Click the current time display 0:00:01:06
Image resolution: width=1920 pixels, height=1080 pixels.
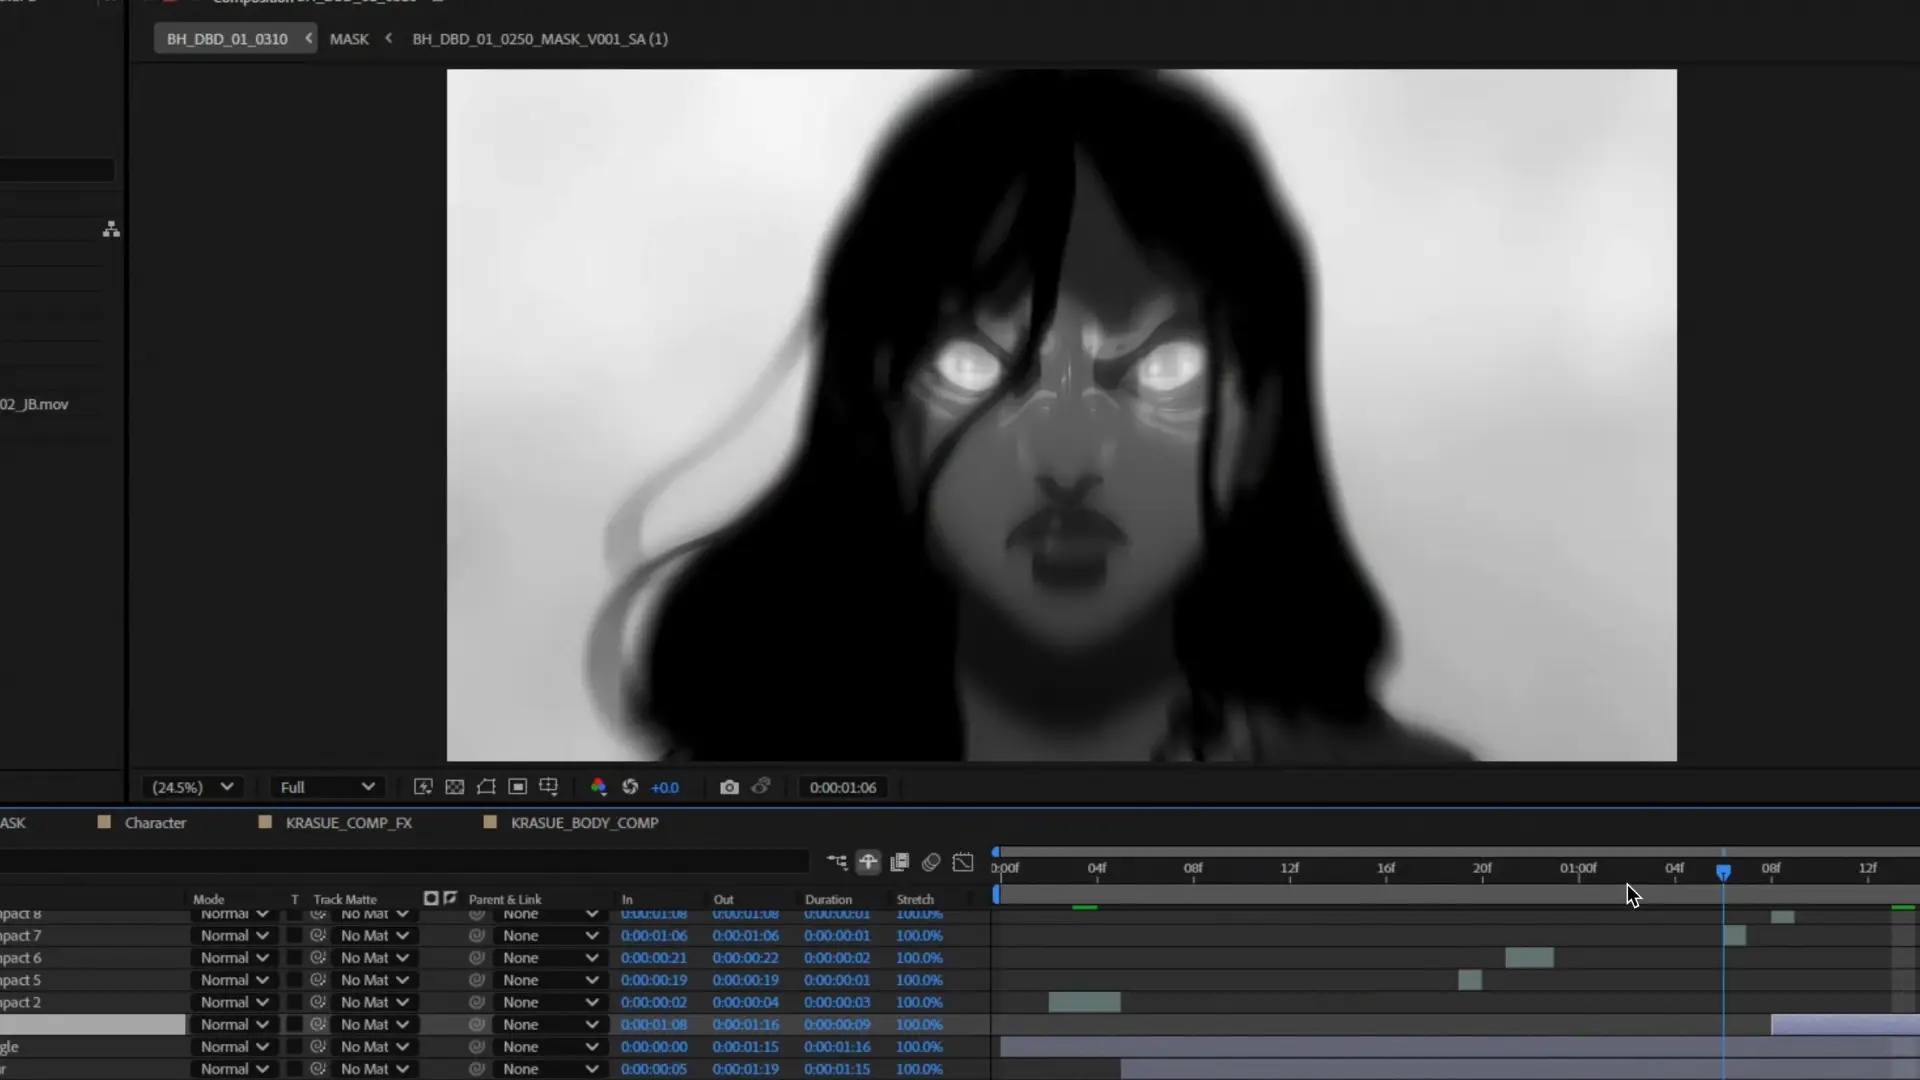point(842,788)
